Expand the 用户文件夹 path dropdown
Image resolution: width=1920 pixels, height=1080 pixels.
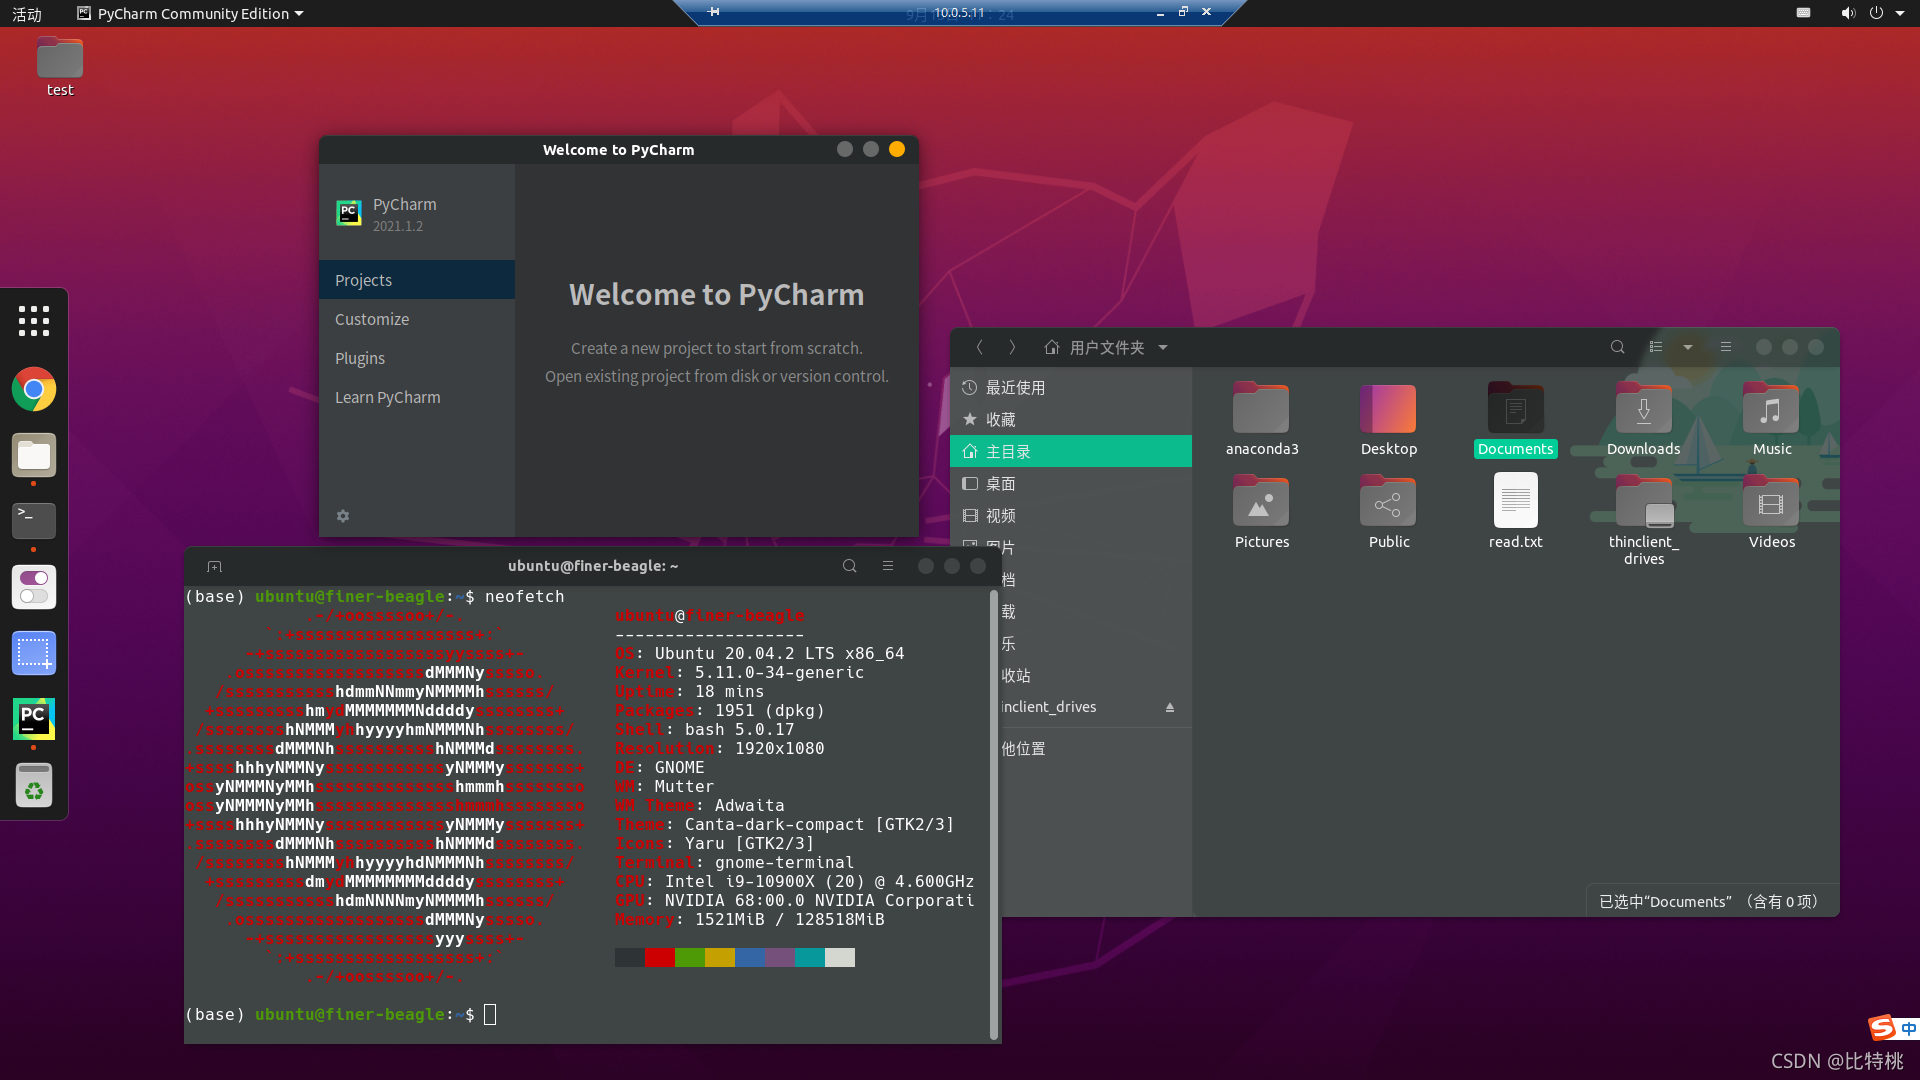coord(1163,348)
